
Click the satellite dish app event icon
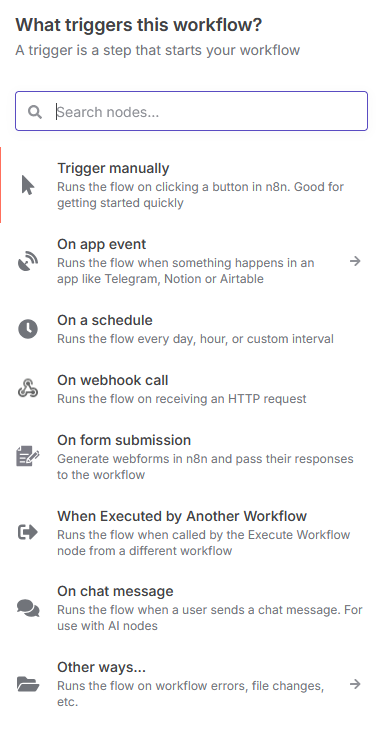28,261
